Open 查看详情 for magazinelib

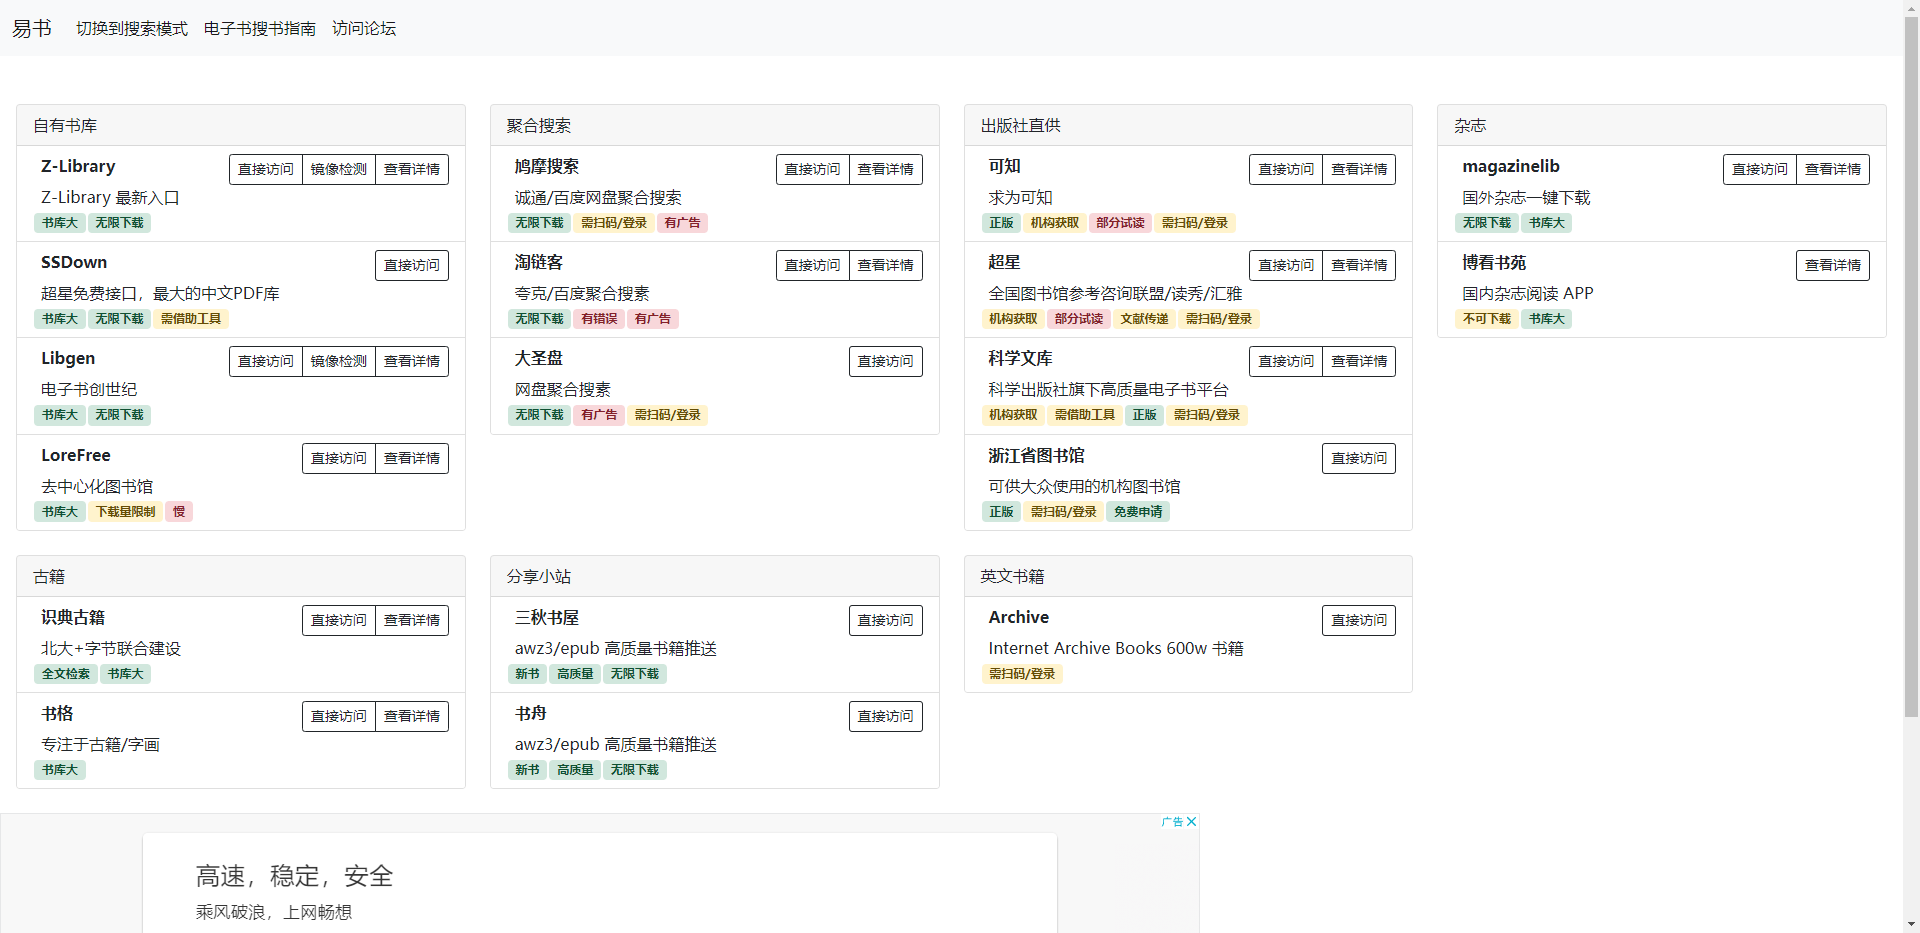pyautogui.click(x=1833, y=169)
